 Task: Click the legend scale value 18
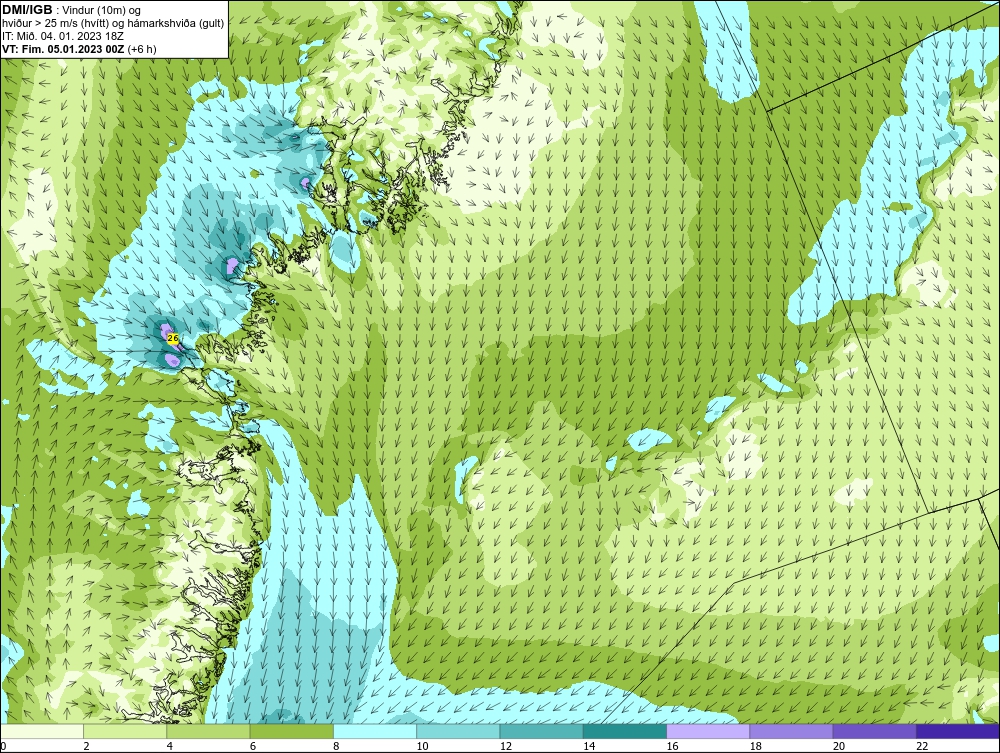755,747
